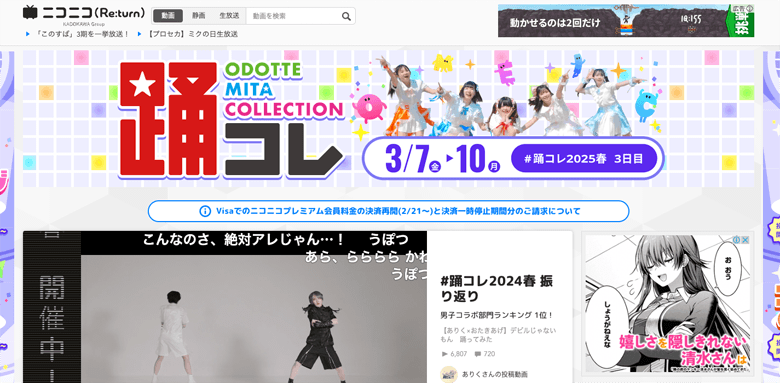This screenshot has height=383, width=780.
Task: Focus the 動画を検索 search field
Action: click(x=293, y=16)
